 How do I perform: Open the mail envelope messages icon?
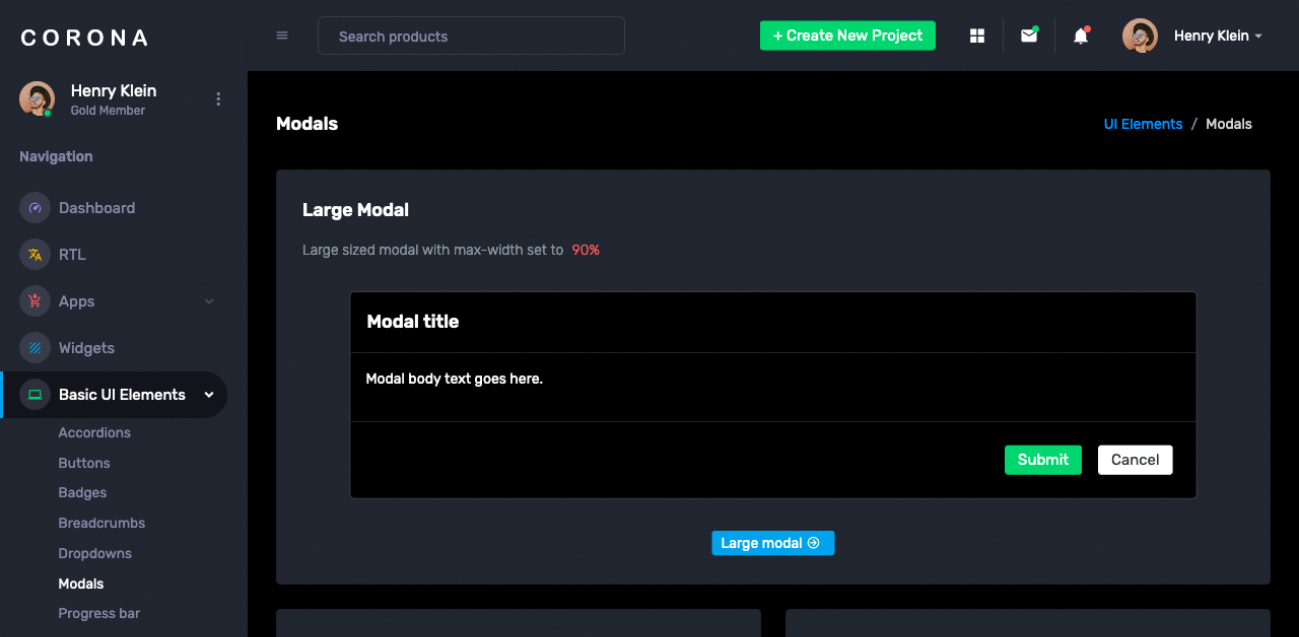click(1028, 36)
